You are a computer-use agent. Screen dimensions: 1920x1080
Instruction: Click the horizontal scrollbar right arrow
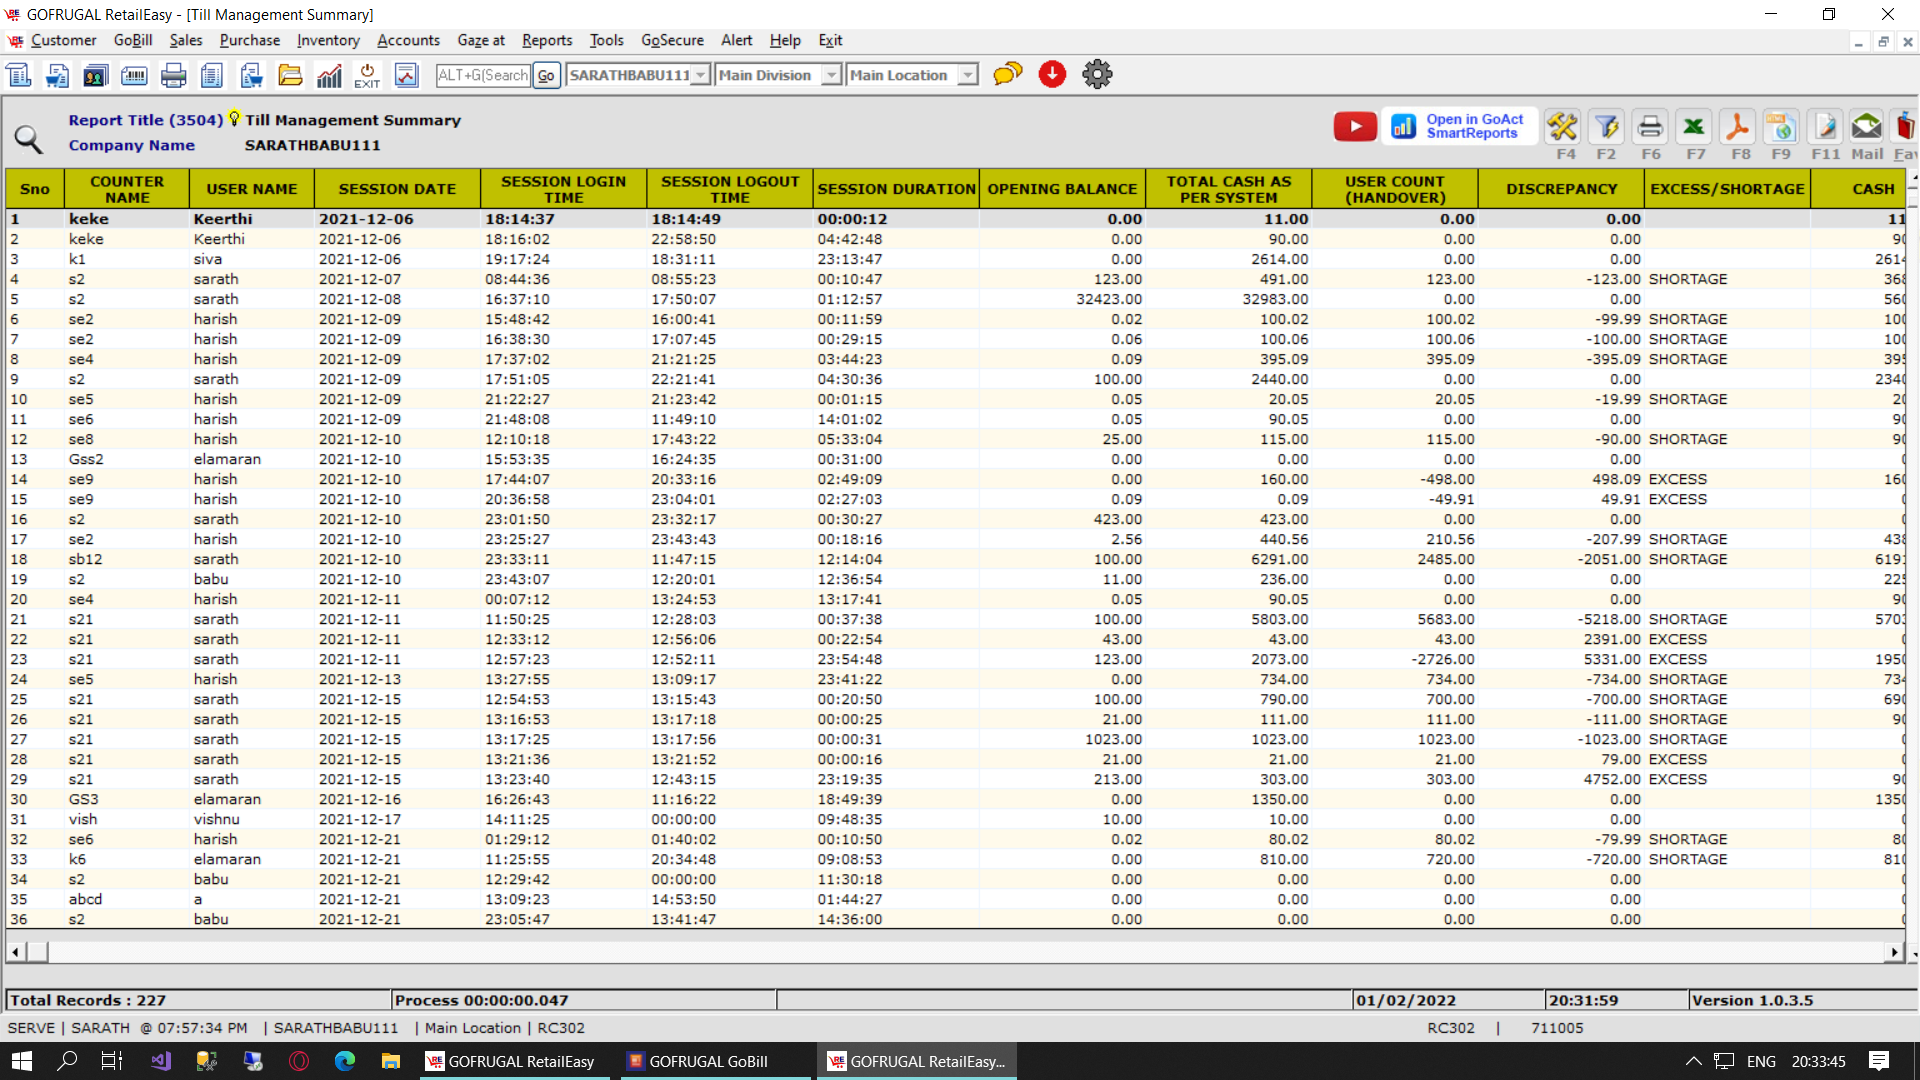(x=1893, y=952)
